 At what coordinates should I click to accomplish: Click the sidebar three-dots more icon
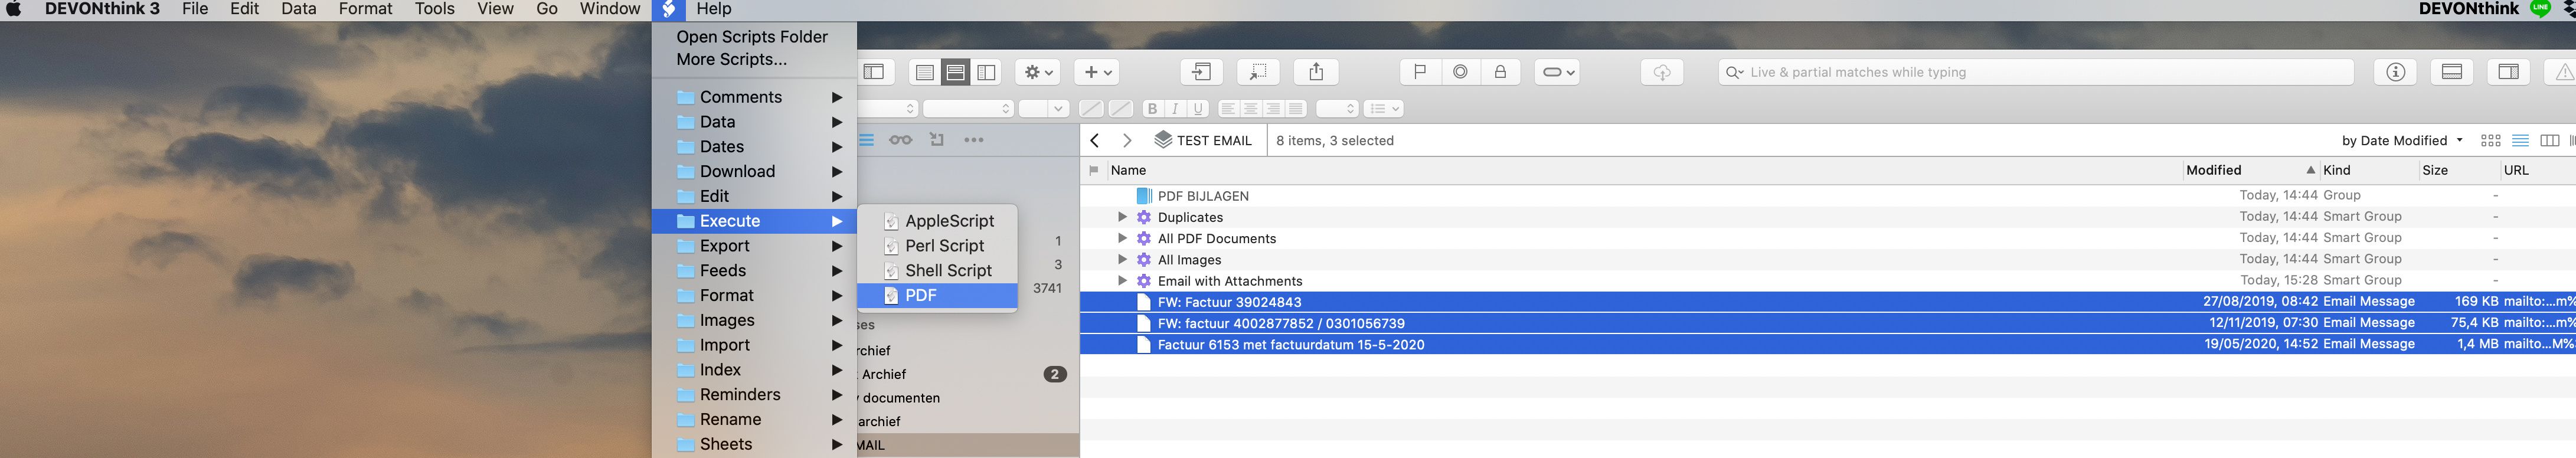pos(974,140)
